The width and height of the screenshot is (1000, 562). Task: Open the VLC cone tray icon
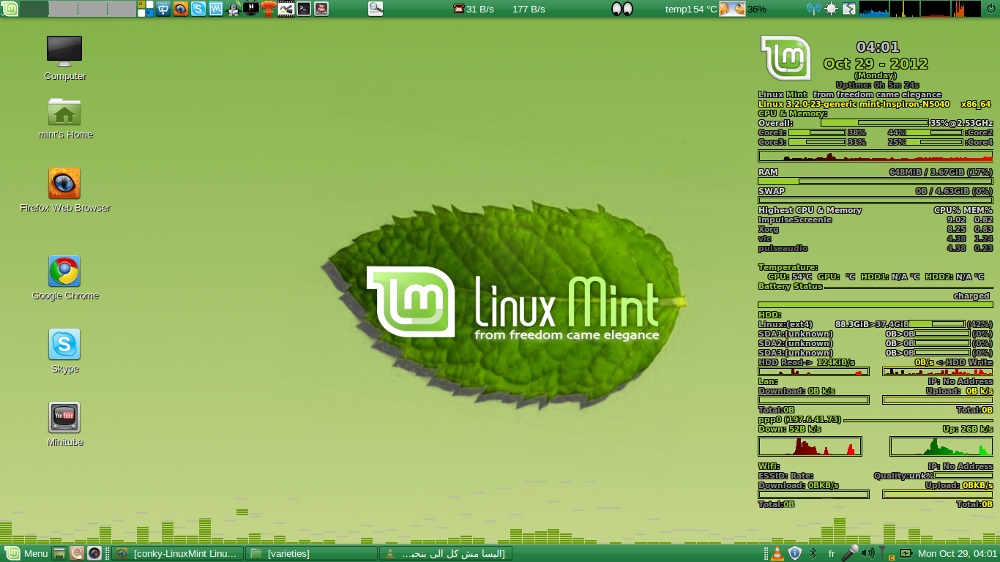tap(777, 553)
